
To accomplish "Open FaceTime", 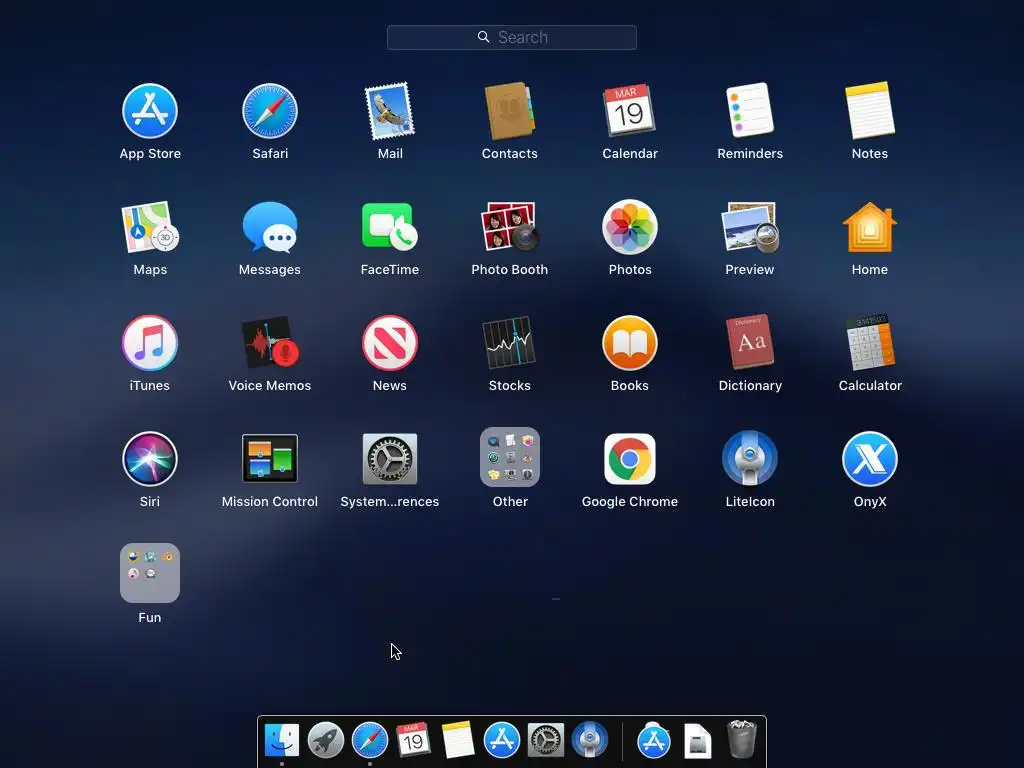I will point(390,227).
